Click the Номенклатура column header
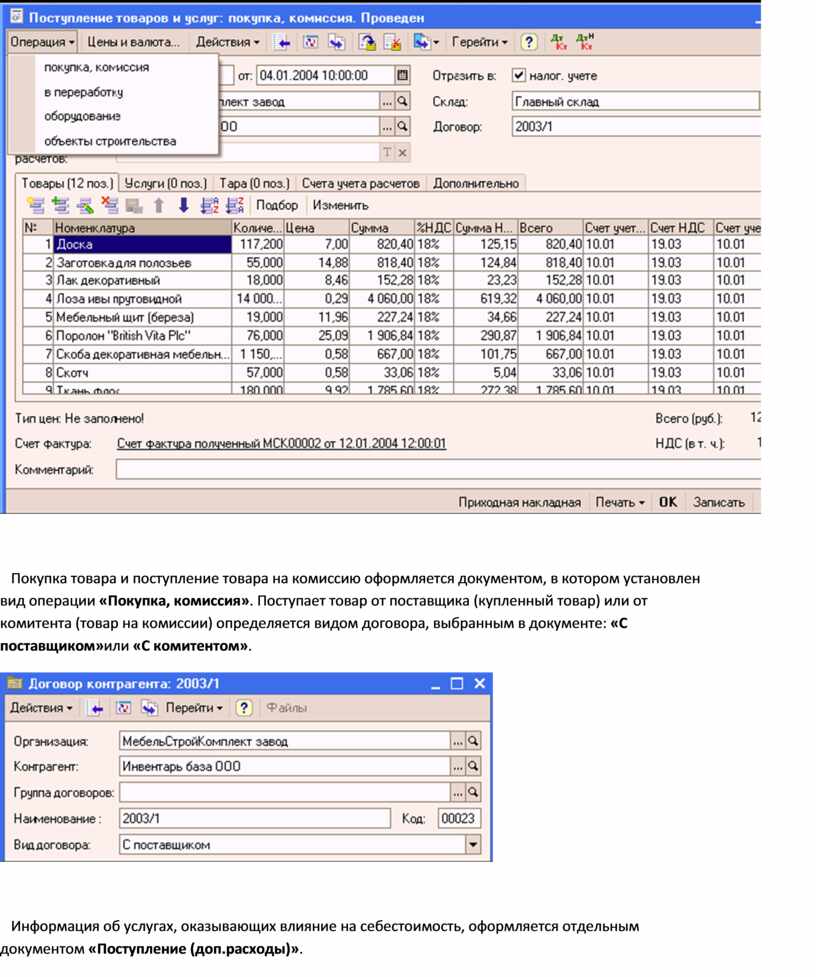 coord(142,228)
